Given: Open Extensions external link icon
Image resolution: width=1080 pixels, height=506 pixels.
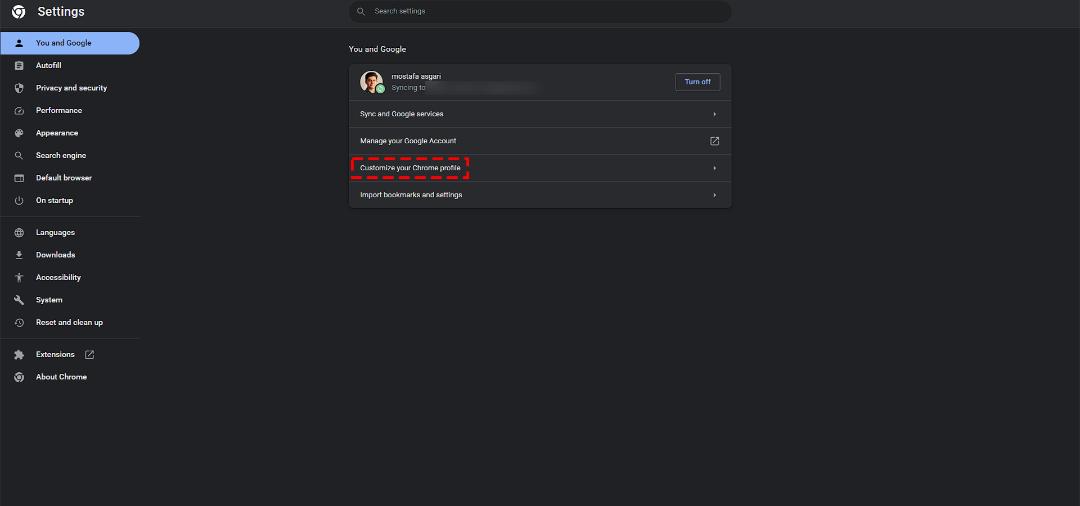Looking at the screenshot, I should click(x=90, y=355).
